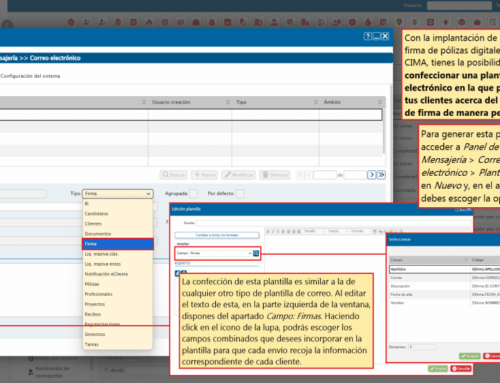
Task: Select Notificación eCliente option
Action: [x=118, y=274]
